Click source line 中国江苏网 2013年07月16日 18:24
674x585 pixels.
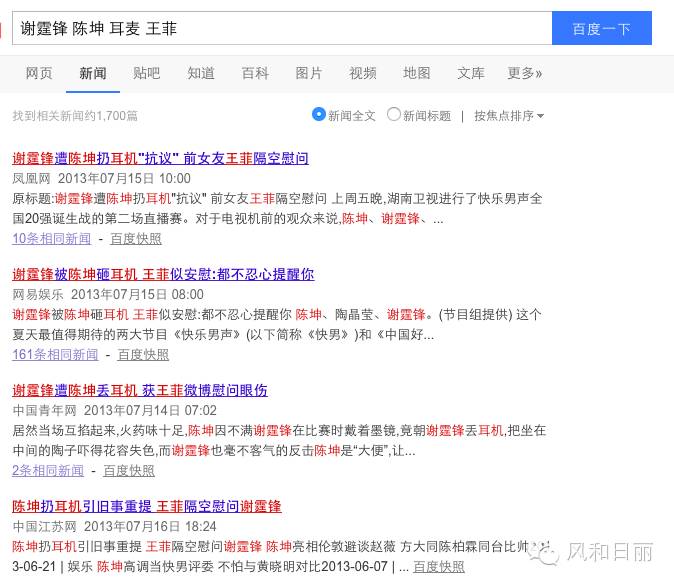pos(114,527)
